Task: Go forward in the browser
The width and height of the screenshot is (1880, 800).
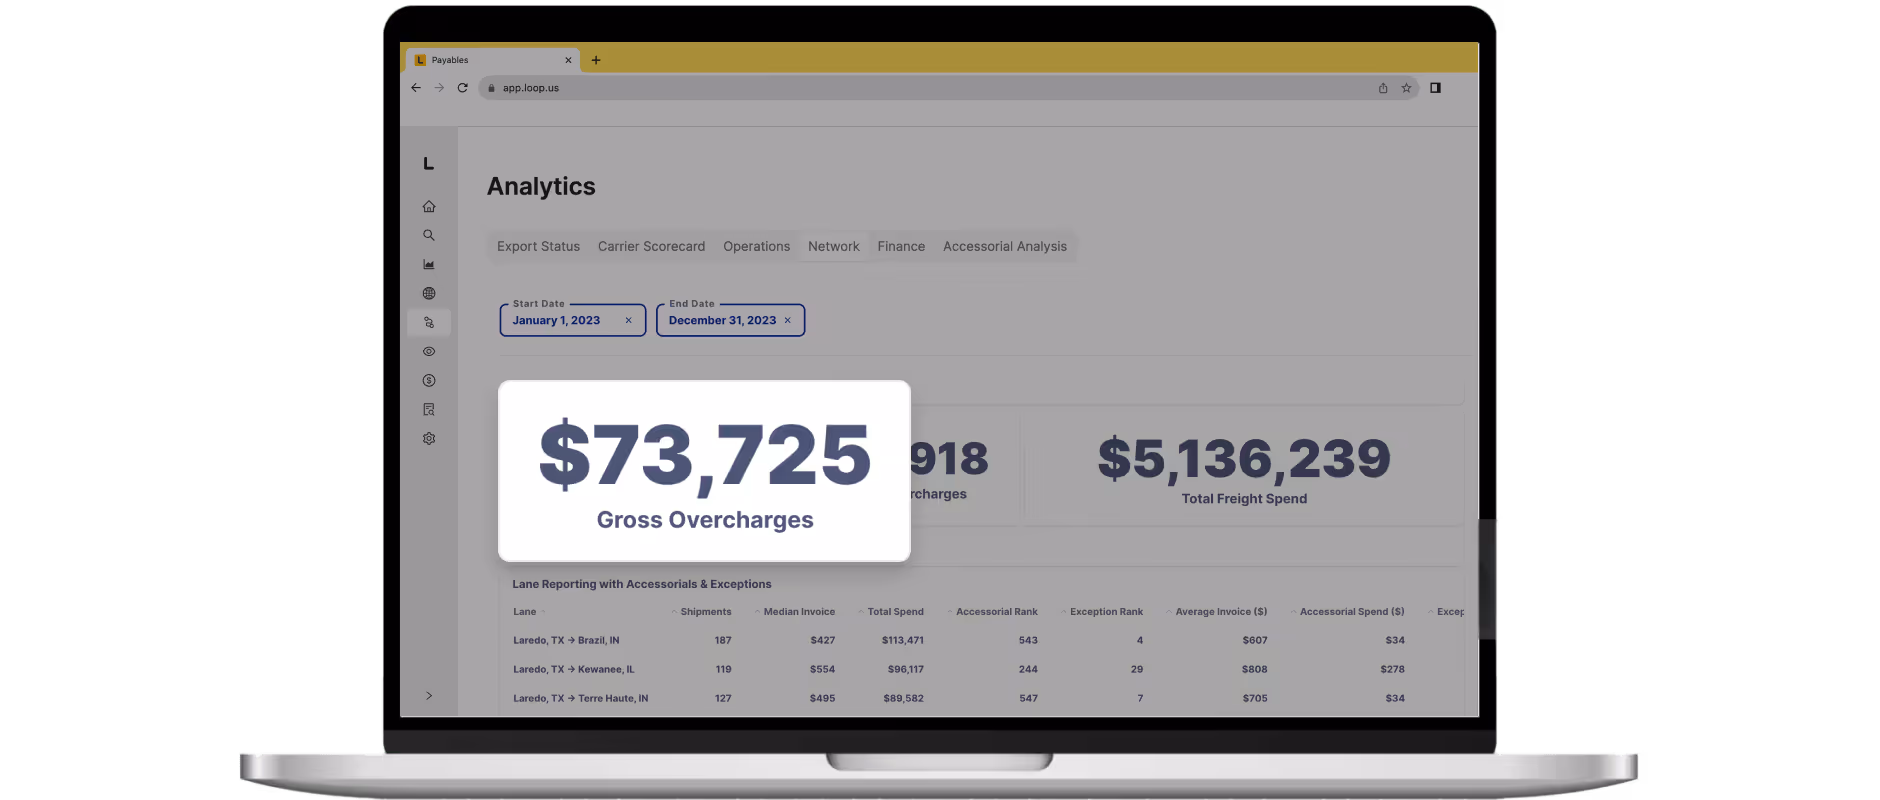Action: click(x=439, y=88)
